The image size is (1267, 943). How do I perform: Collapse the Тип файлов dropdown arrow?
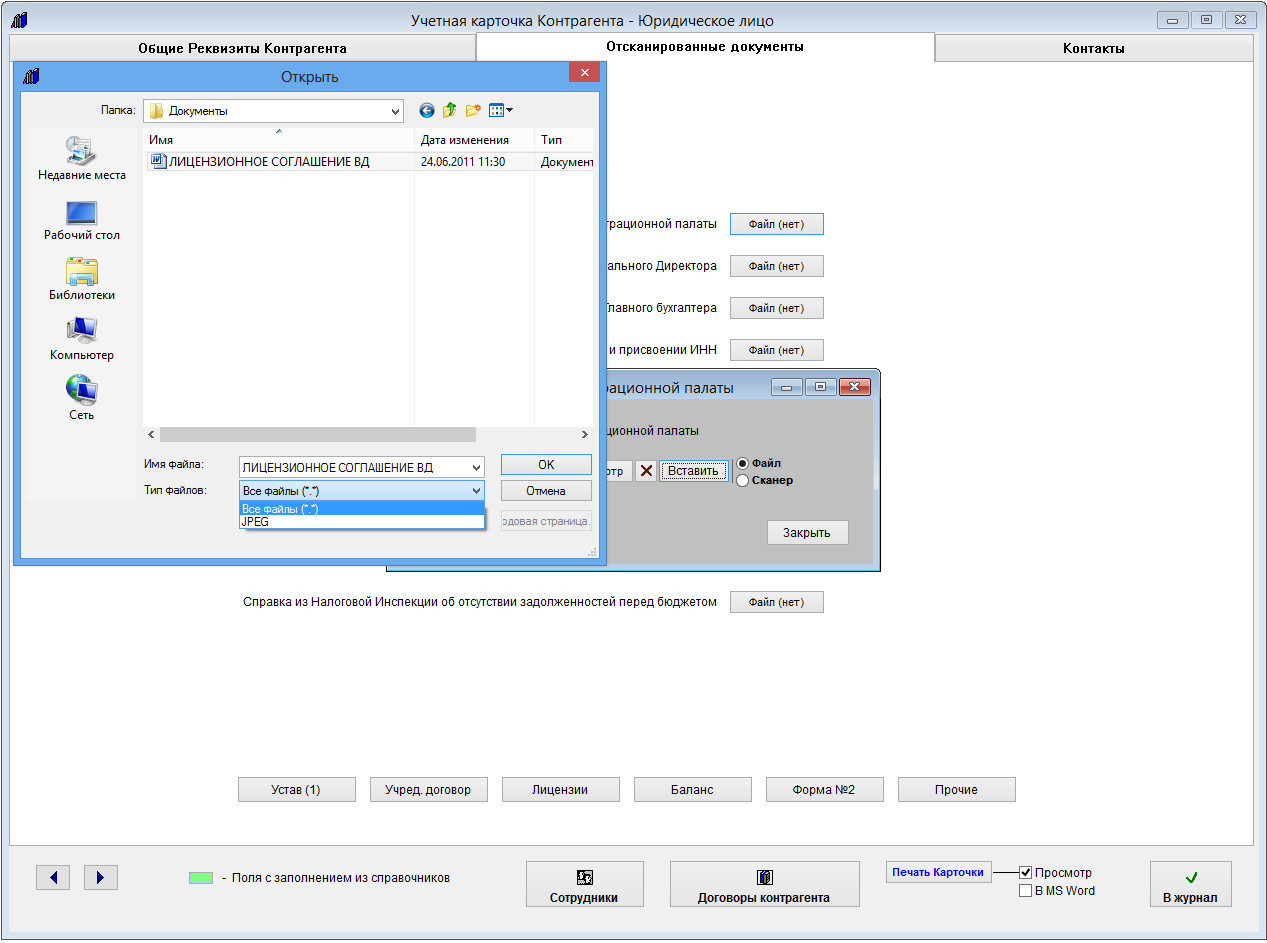click(x=475, y=491)
